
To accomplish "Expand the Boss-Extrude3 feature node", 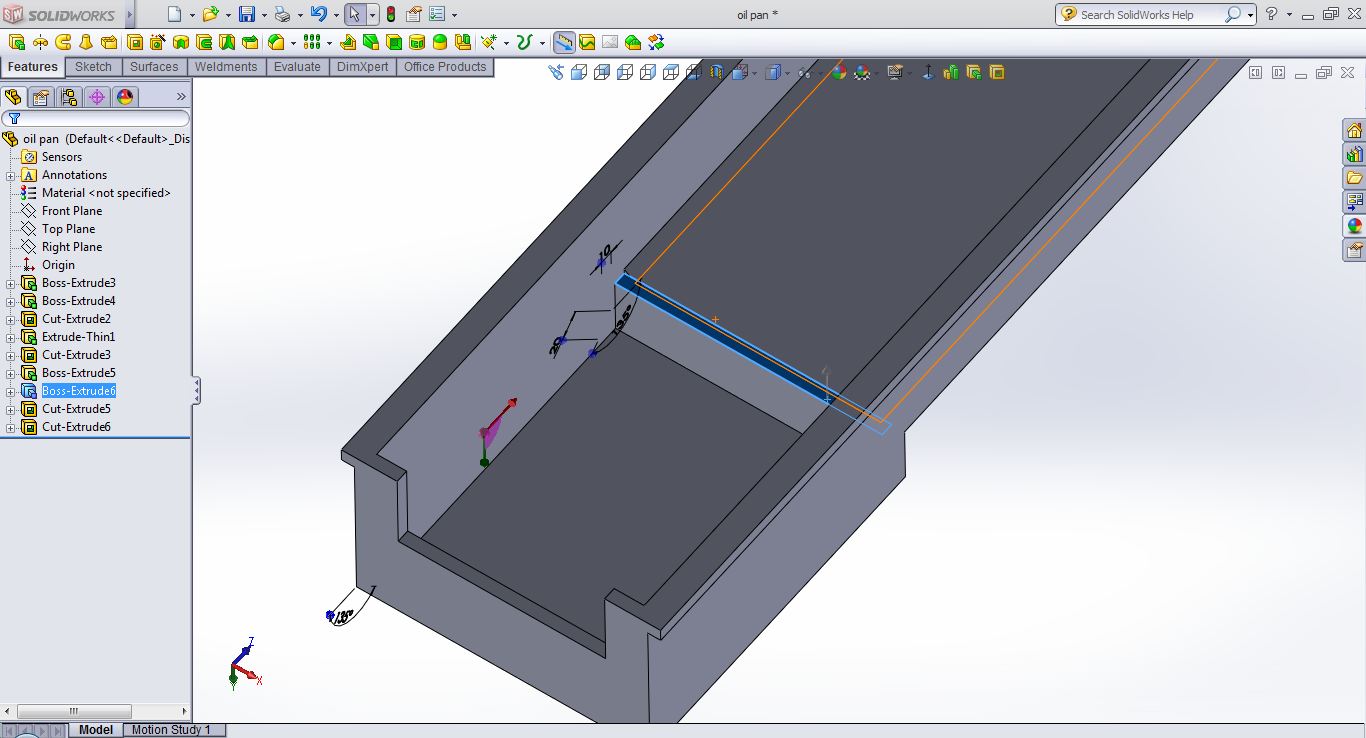I will click(x=10, y=283).
